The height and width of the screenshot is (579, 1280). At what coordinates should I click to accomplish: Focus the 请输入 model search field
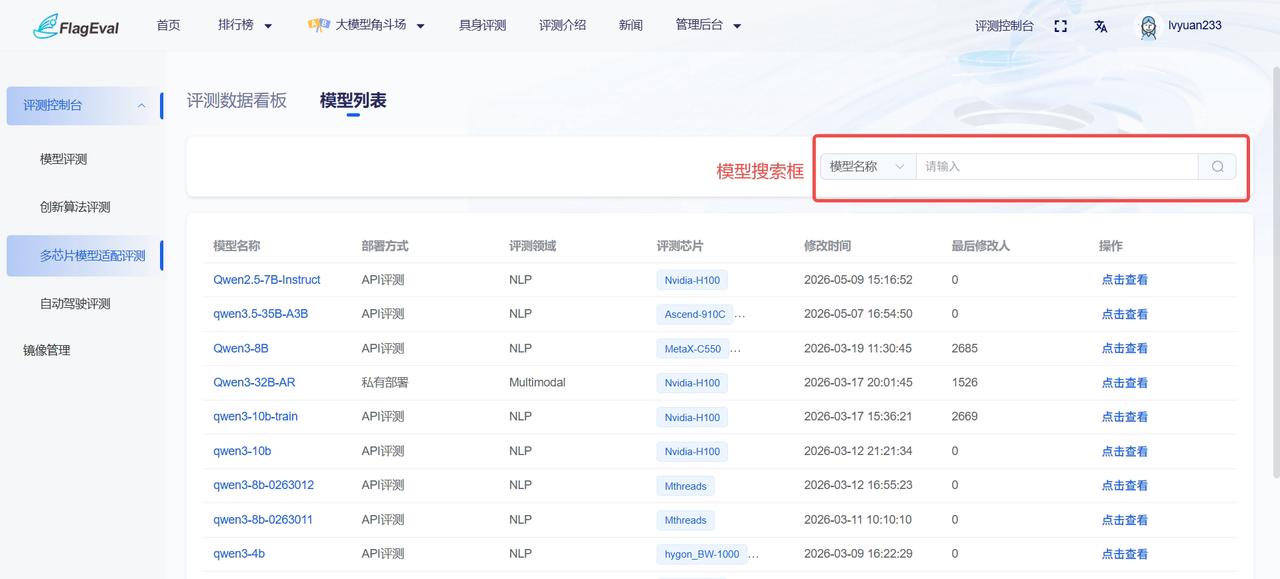tap(1057, 167)
